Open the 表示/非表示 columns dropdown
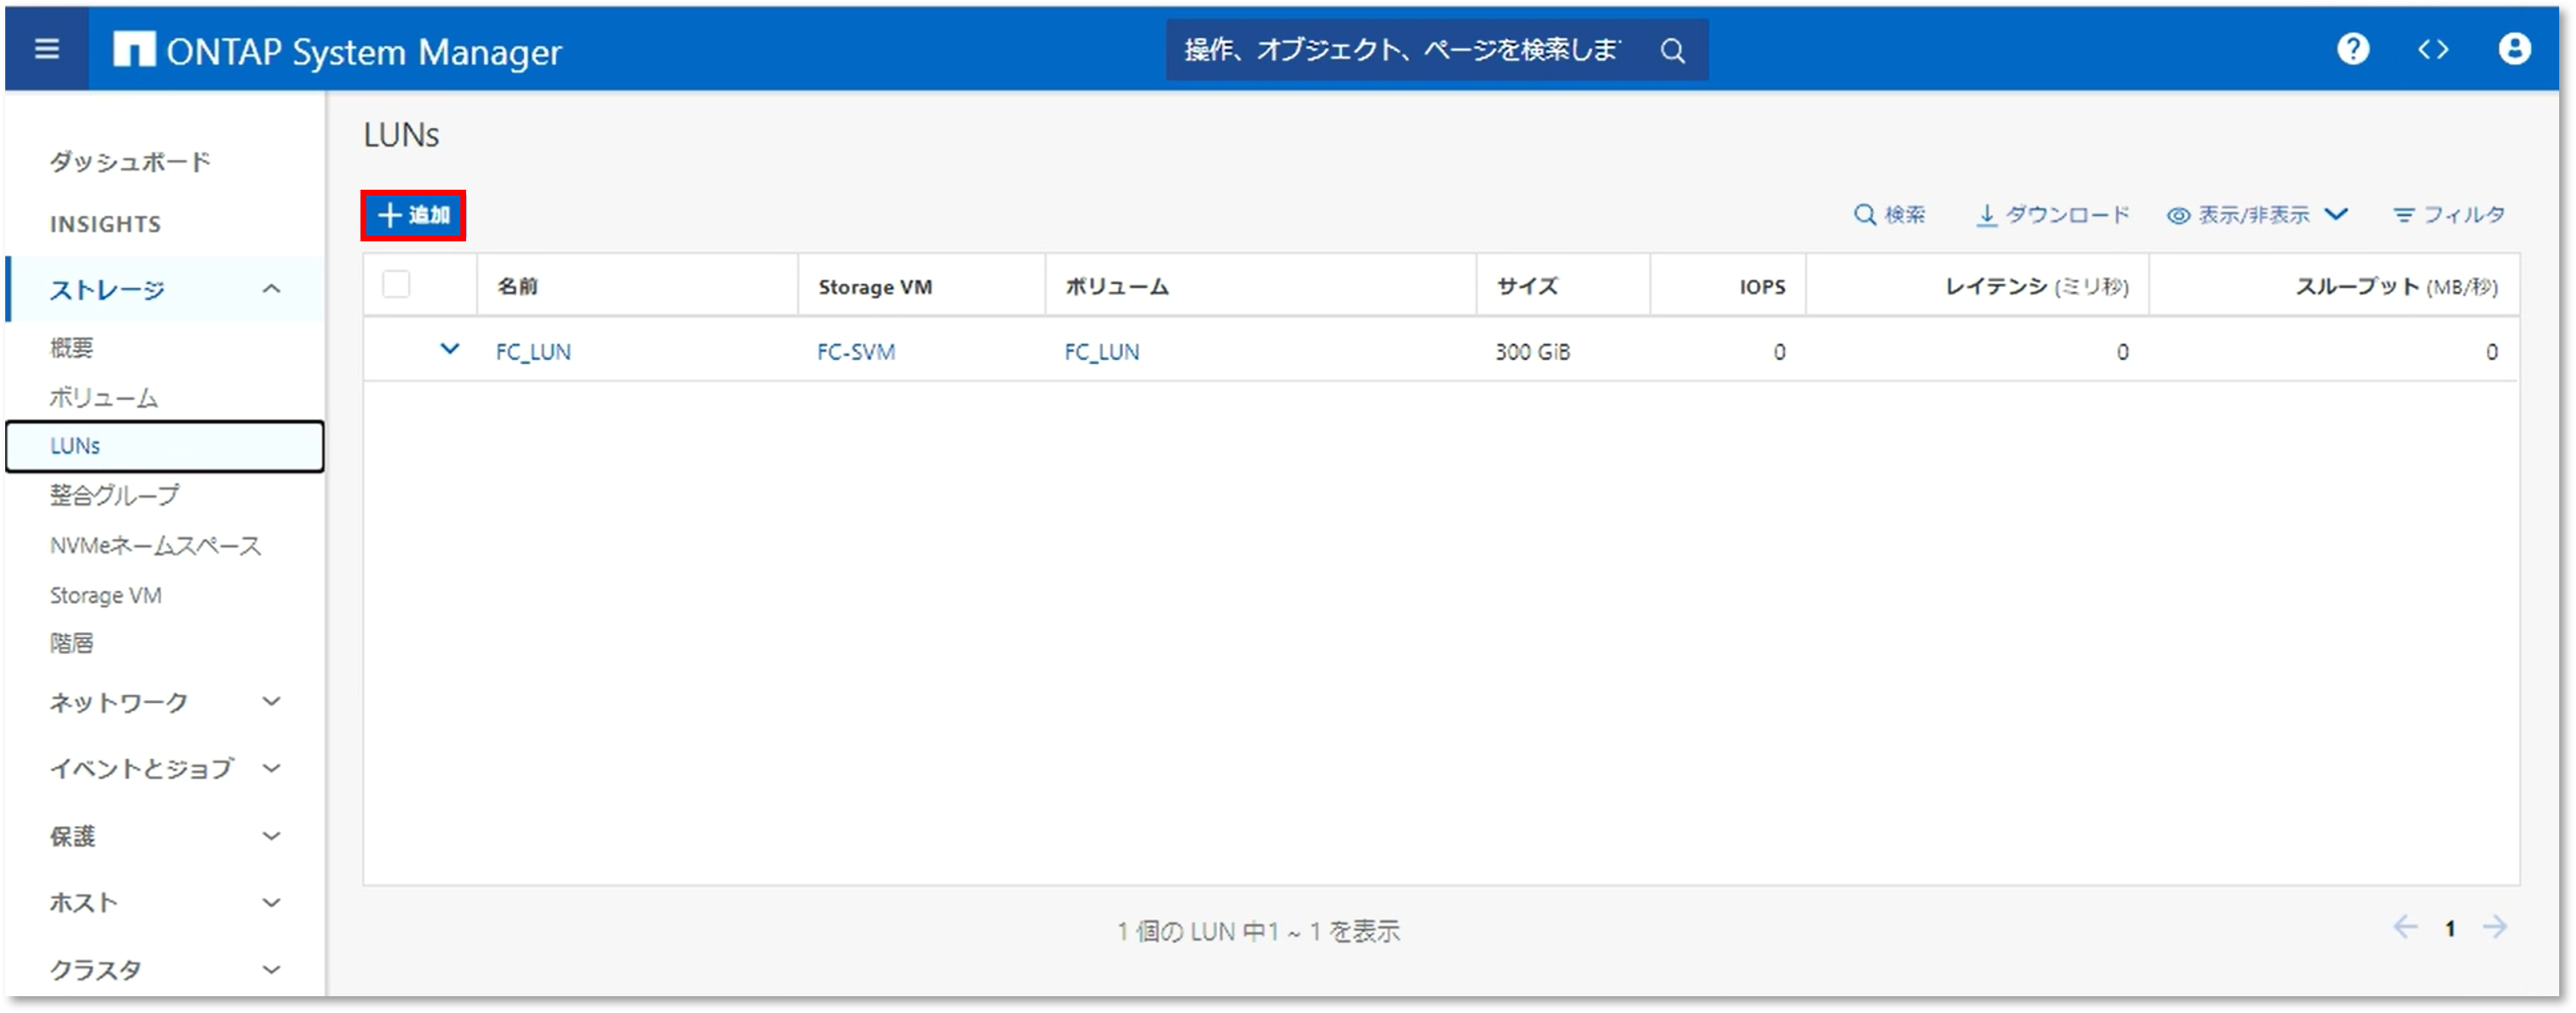 pyautogui.click(x=2257, y=215)
